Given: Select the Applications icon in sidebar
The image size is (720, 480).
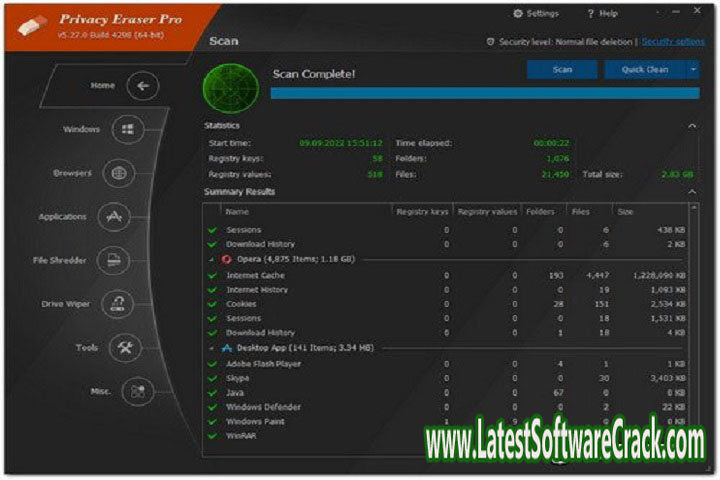Looking at the screenshot, I should [113, 217].
